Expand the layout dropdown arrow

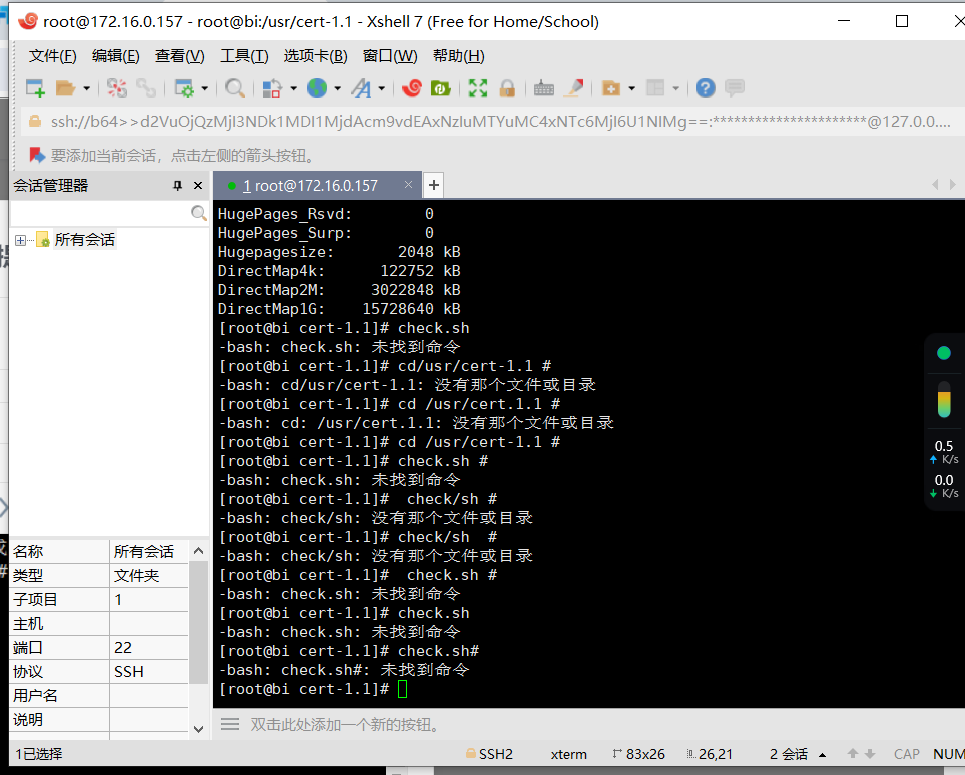coord(675,89)
